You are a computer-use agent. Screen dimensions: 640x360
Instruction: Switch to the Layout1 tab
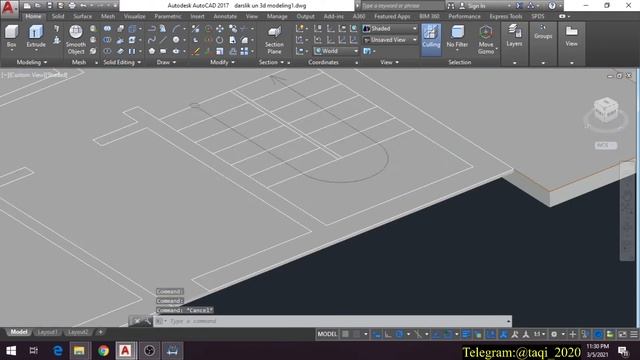coord(47,332)
